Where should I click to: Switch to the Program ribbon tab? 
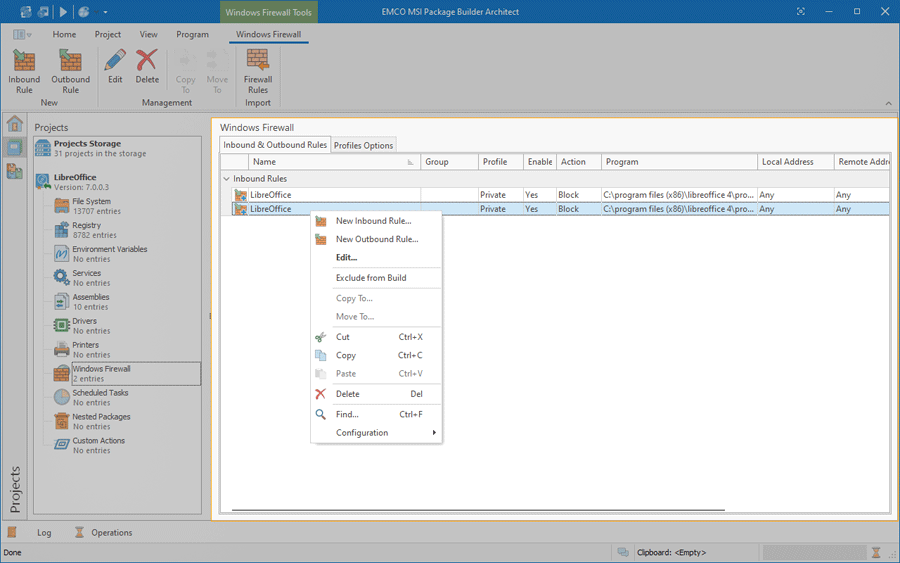[192, 34]
